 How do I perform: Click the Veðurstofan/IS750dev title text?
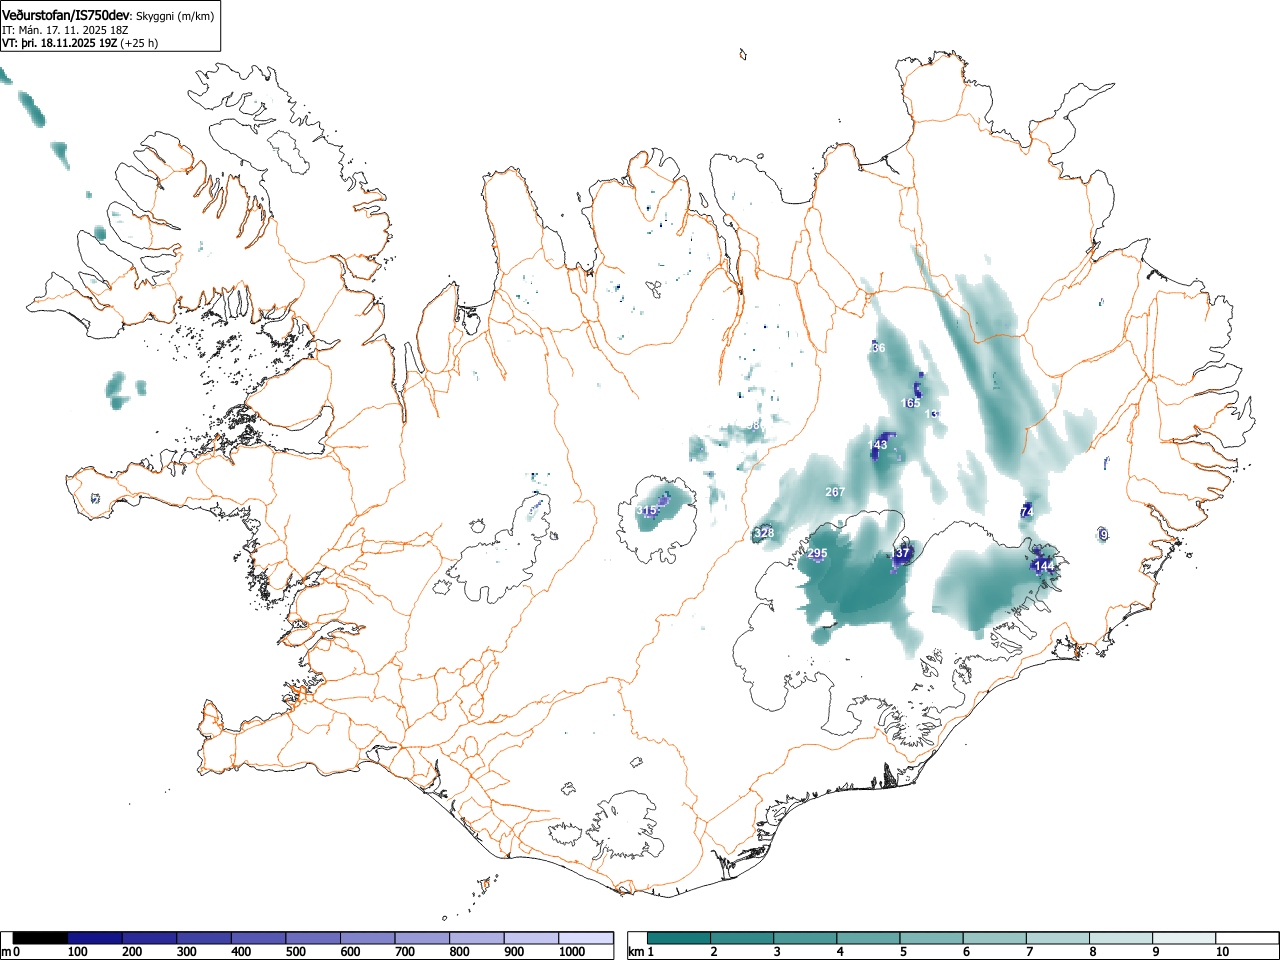coord(66,15)
